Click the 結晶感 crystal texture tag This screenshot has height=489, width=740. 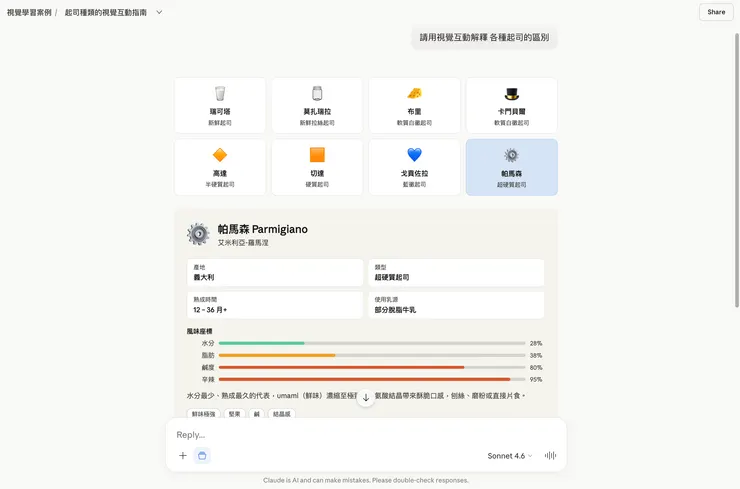282,414
